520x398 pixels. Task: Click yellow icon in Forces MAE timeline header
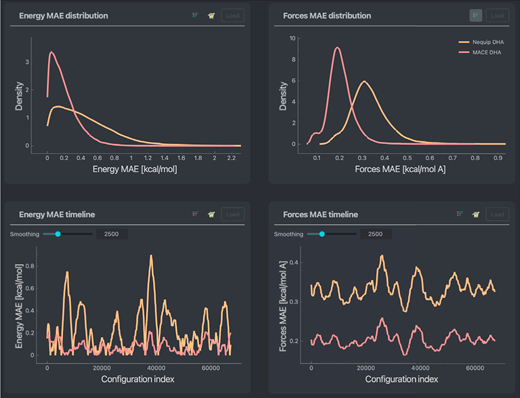coord(476,214)
